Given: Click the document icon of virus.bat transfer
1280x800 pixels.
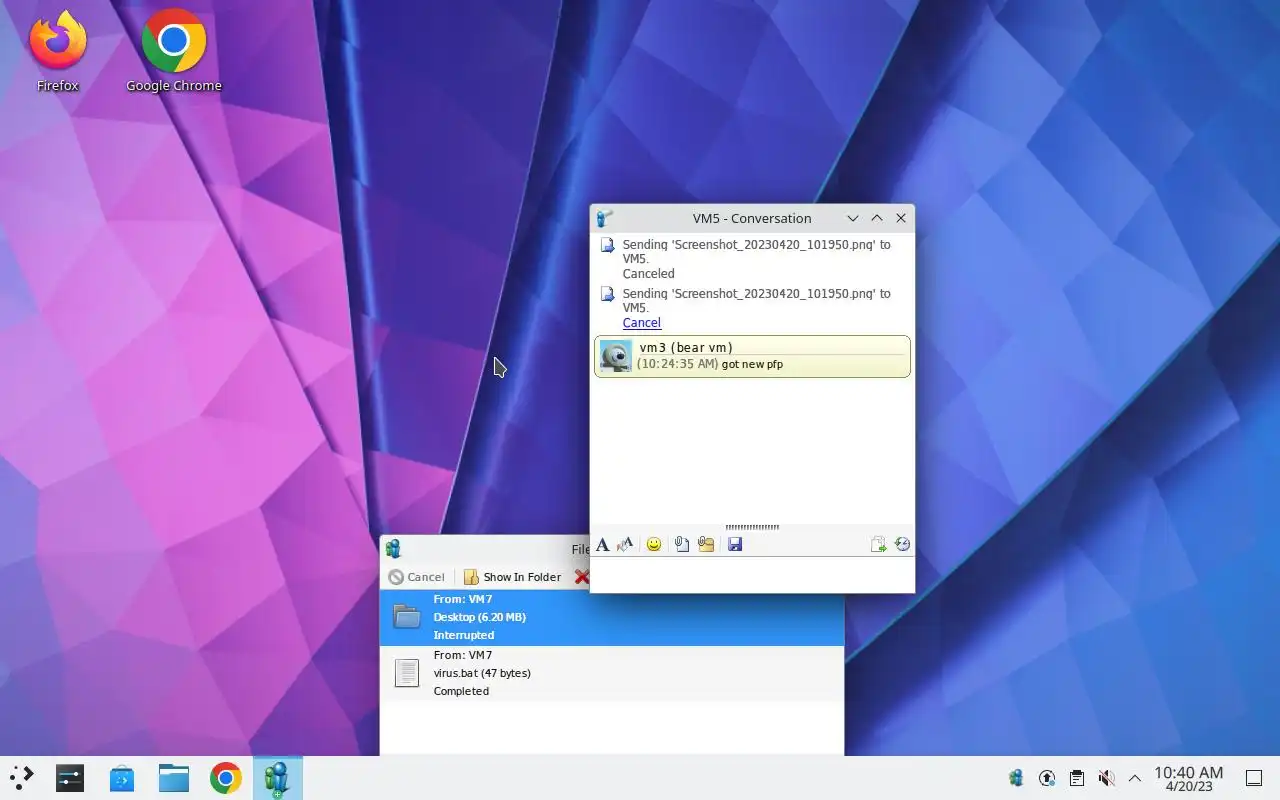Looking at the screenshot, I should click(x=407, y=673).
